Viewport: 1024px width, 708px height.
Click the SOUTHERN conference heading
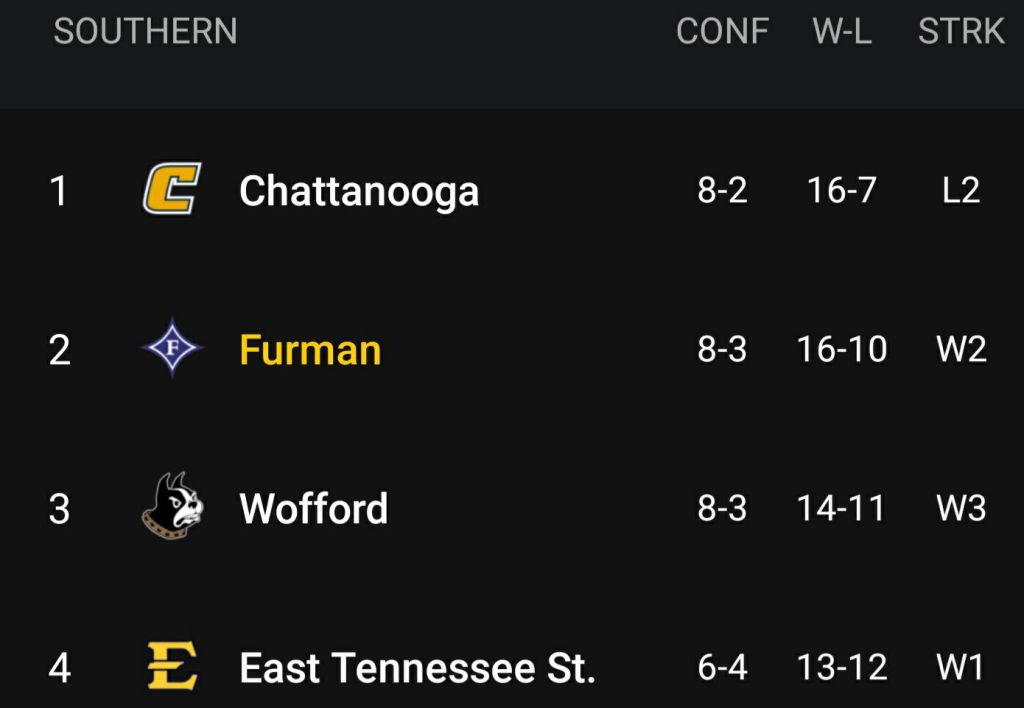tap(146, 32)
